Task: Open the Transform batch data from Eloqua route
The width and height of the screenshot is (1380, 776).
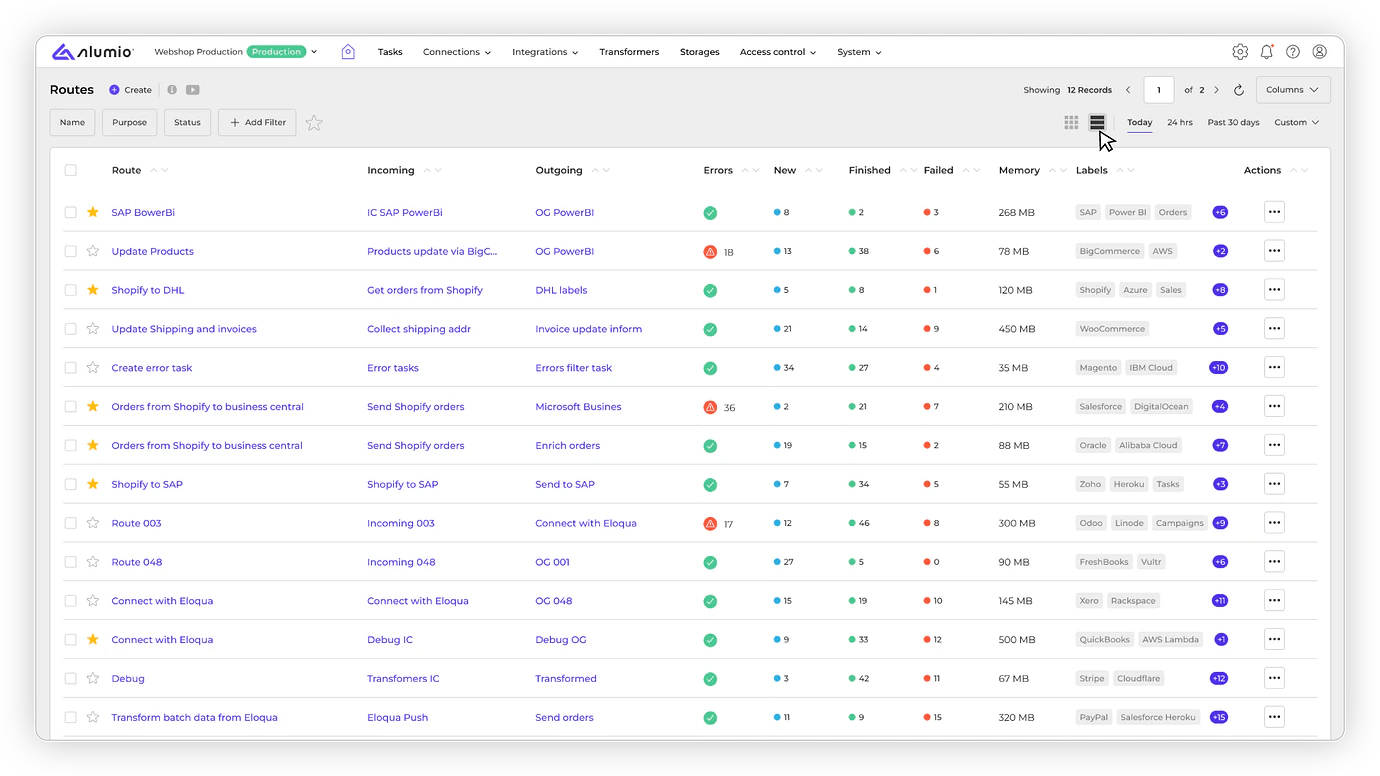Action: [194, 717]
